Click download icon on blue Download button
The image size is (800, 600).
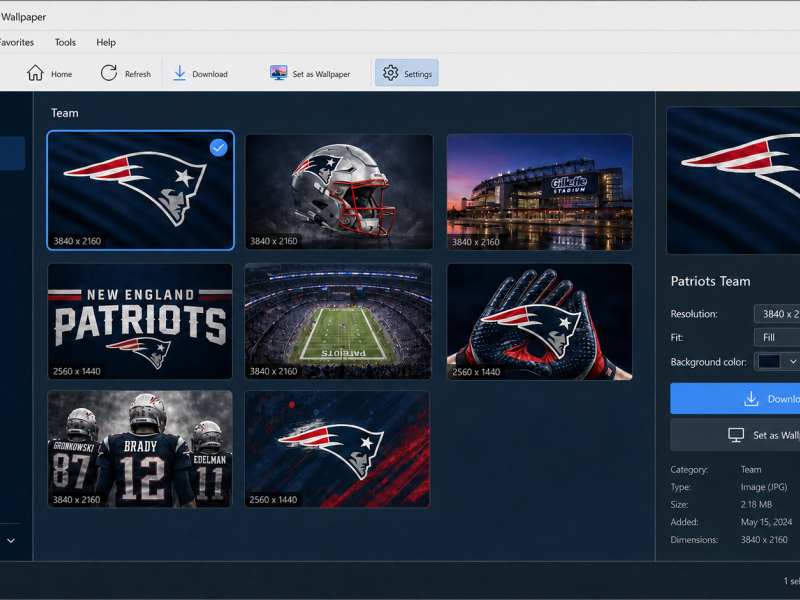point(751,398)
